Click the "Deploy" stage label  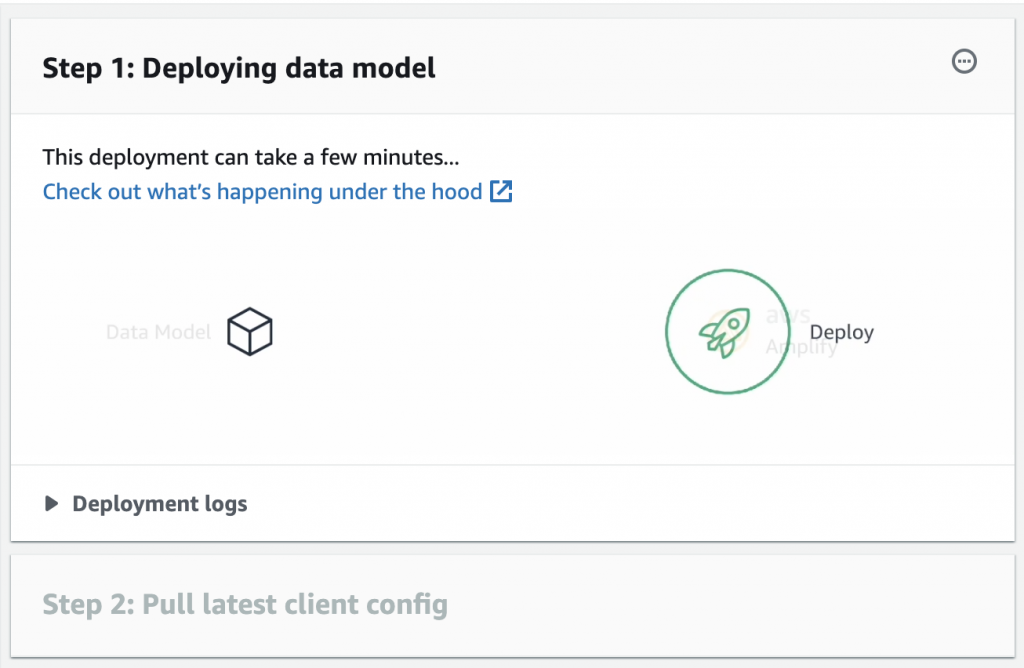pyautogui.click(x=841, y=333)
